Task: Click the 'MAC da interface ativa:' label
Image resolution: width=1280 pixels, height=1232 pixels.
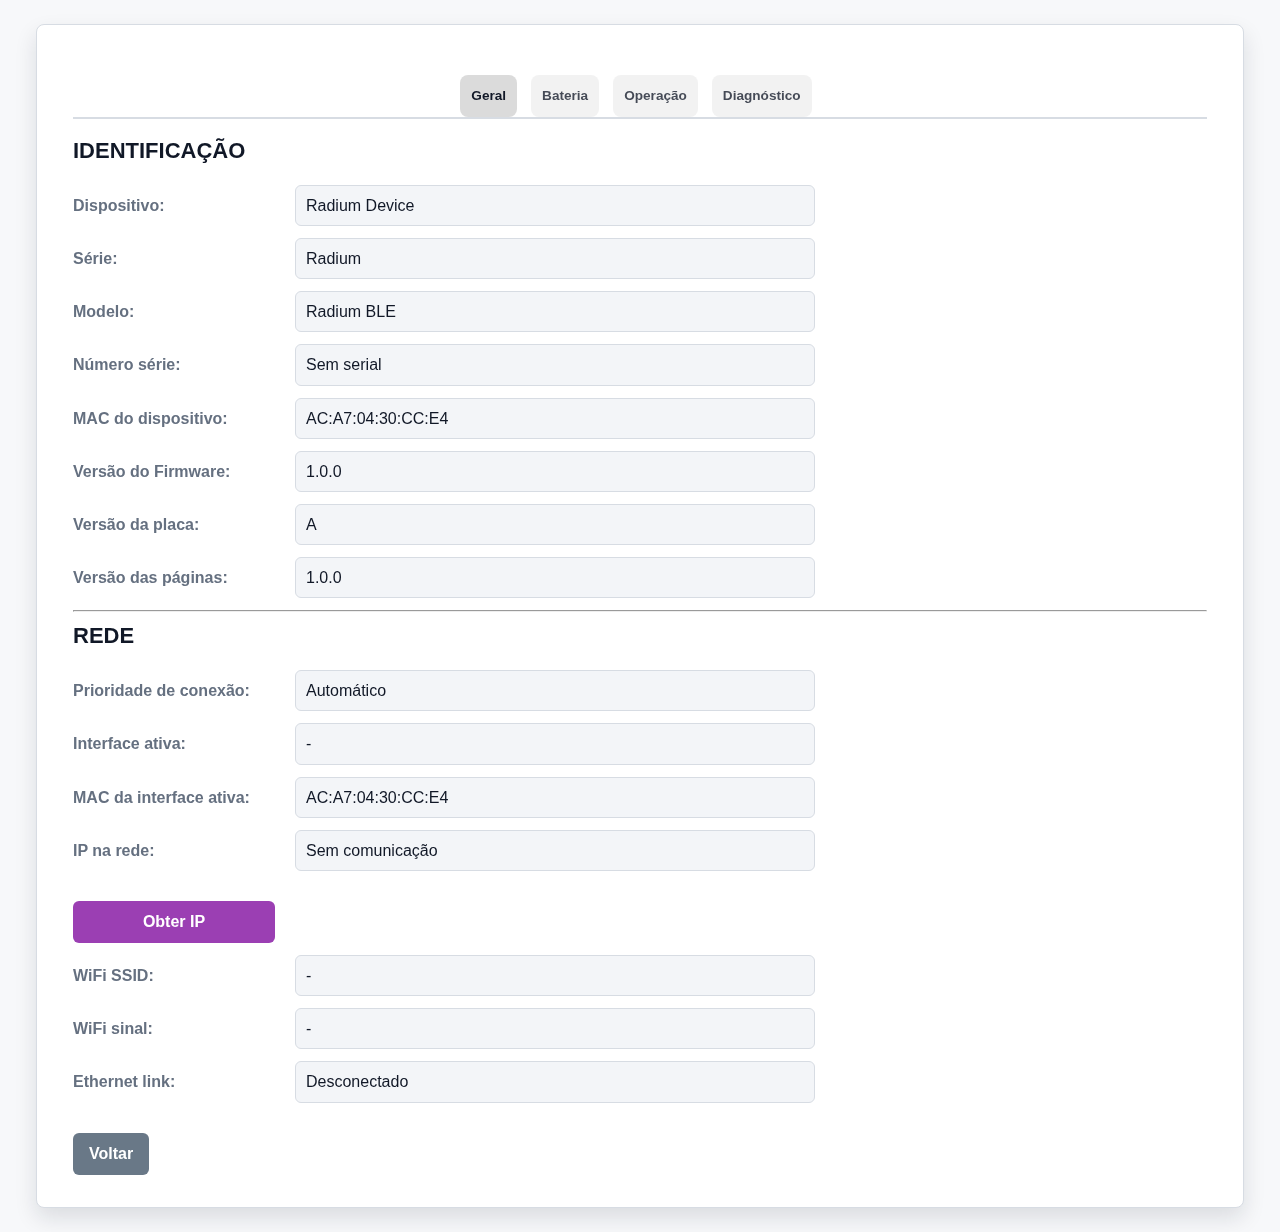Action: tap(161, 797)
